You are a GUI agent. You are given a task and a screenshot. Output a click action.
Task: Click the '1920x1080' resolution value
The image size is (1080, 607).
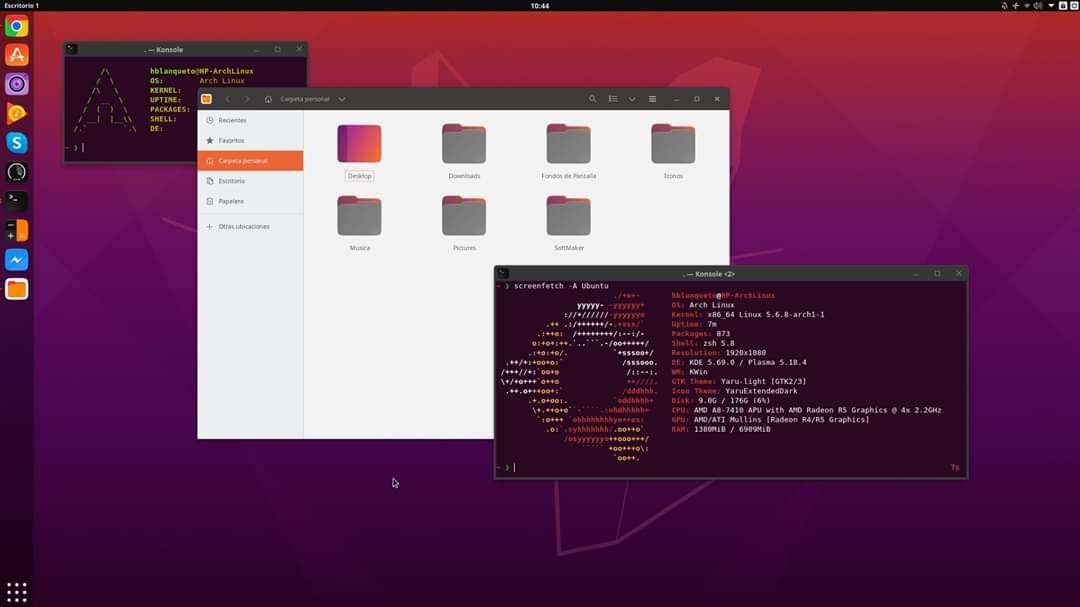(745, 353)
